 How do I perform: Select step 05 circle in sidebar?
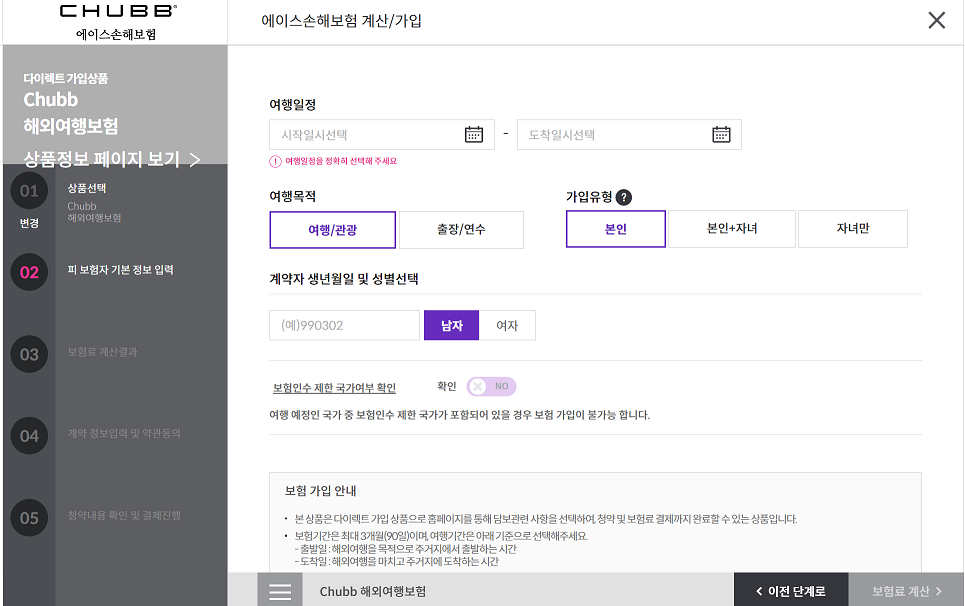(29, 518)
